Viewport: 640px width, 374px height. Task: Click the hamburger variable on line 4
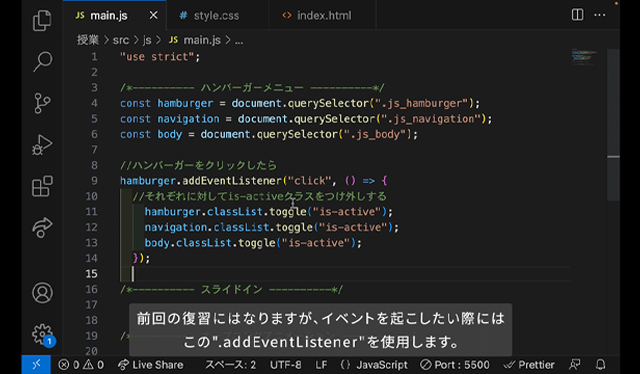[x=185, y=103]
